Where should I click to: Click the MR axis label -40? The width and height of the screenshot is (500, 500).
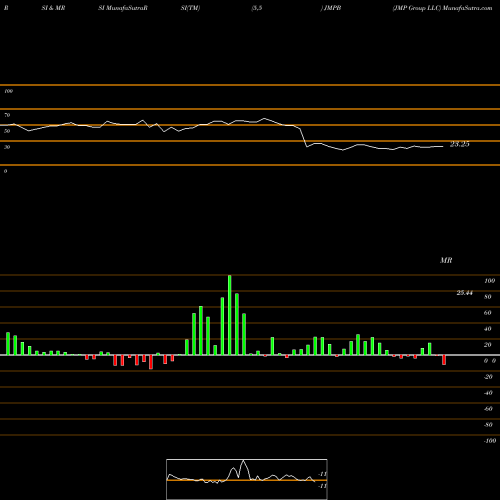pyautogui.click(x=488, y=393)
